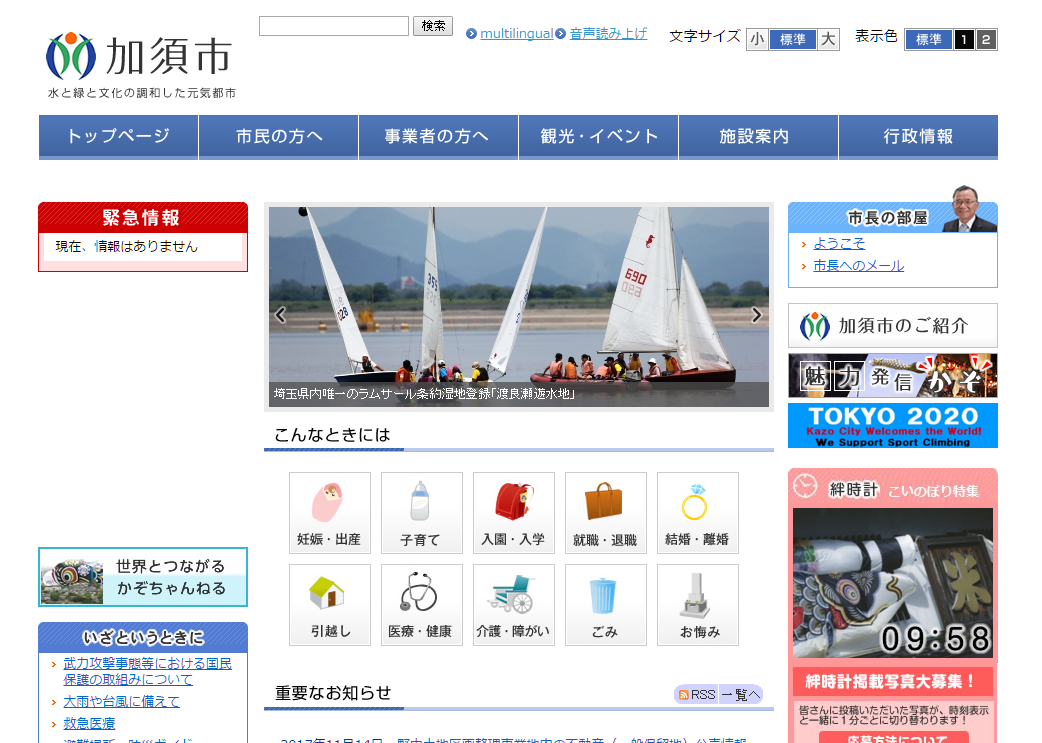Open the 観光・イベント menu
The height and width of the screenshot is (743, 1042).
598,137
